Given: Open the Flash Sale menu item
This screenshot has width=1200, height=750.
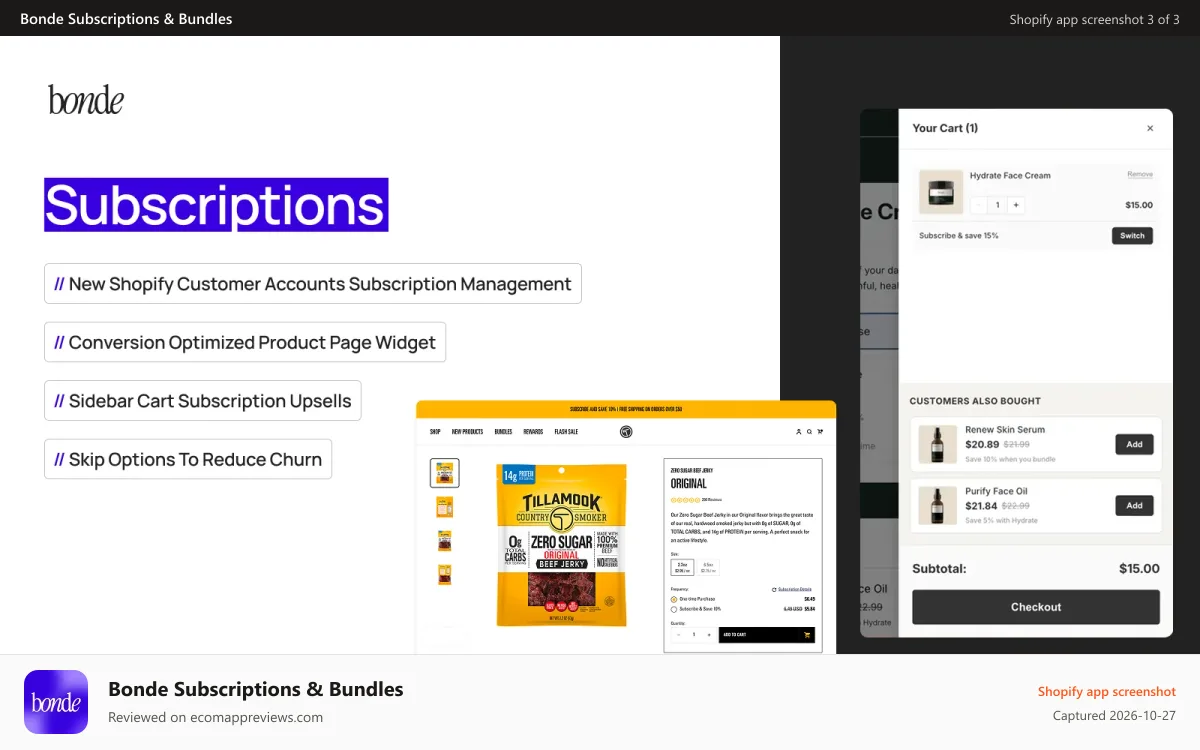Looking at the screenshot, I should [566, 432].
